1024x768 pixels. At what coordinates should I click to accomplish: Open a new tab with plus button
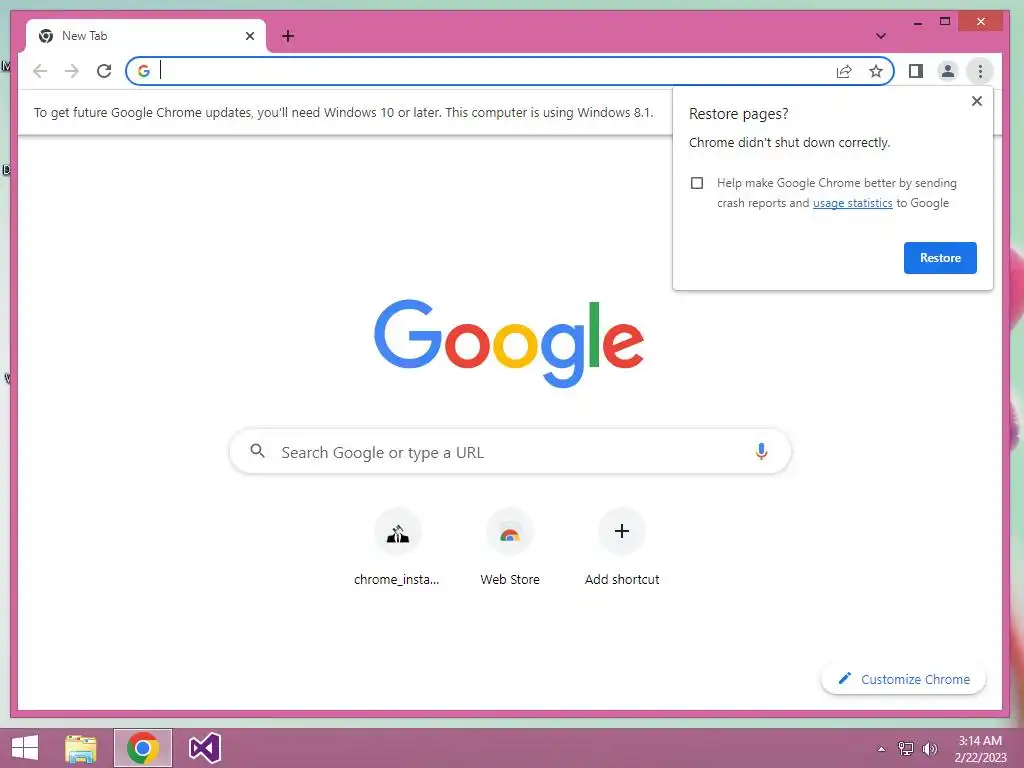[288, 36]
